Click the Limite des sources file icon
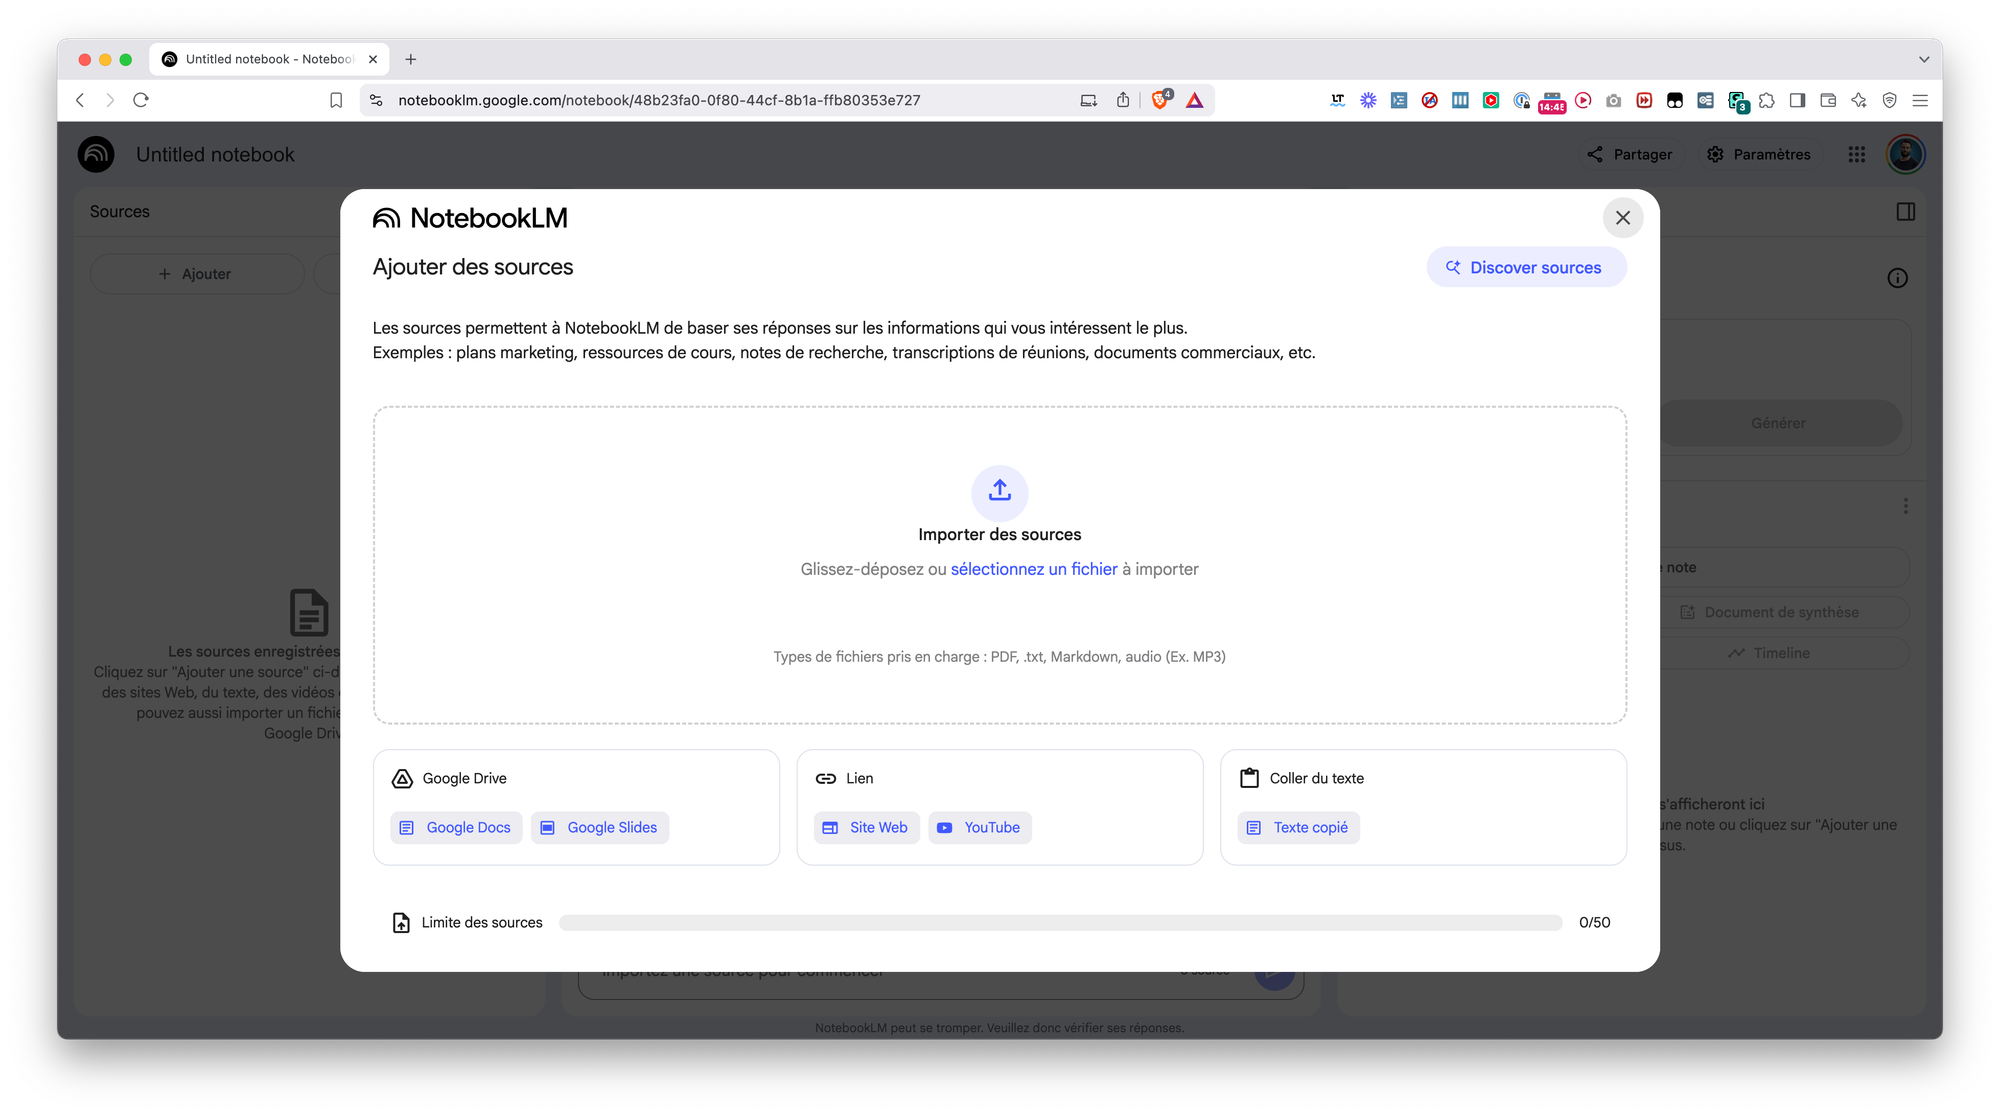 [401, 922]
